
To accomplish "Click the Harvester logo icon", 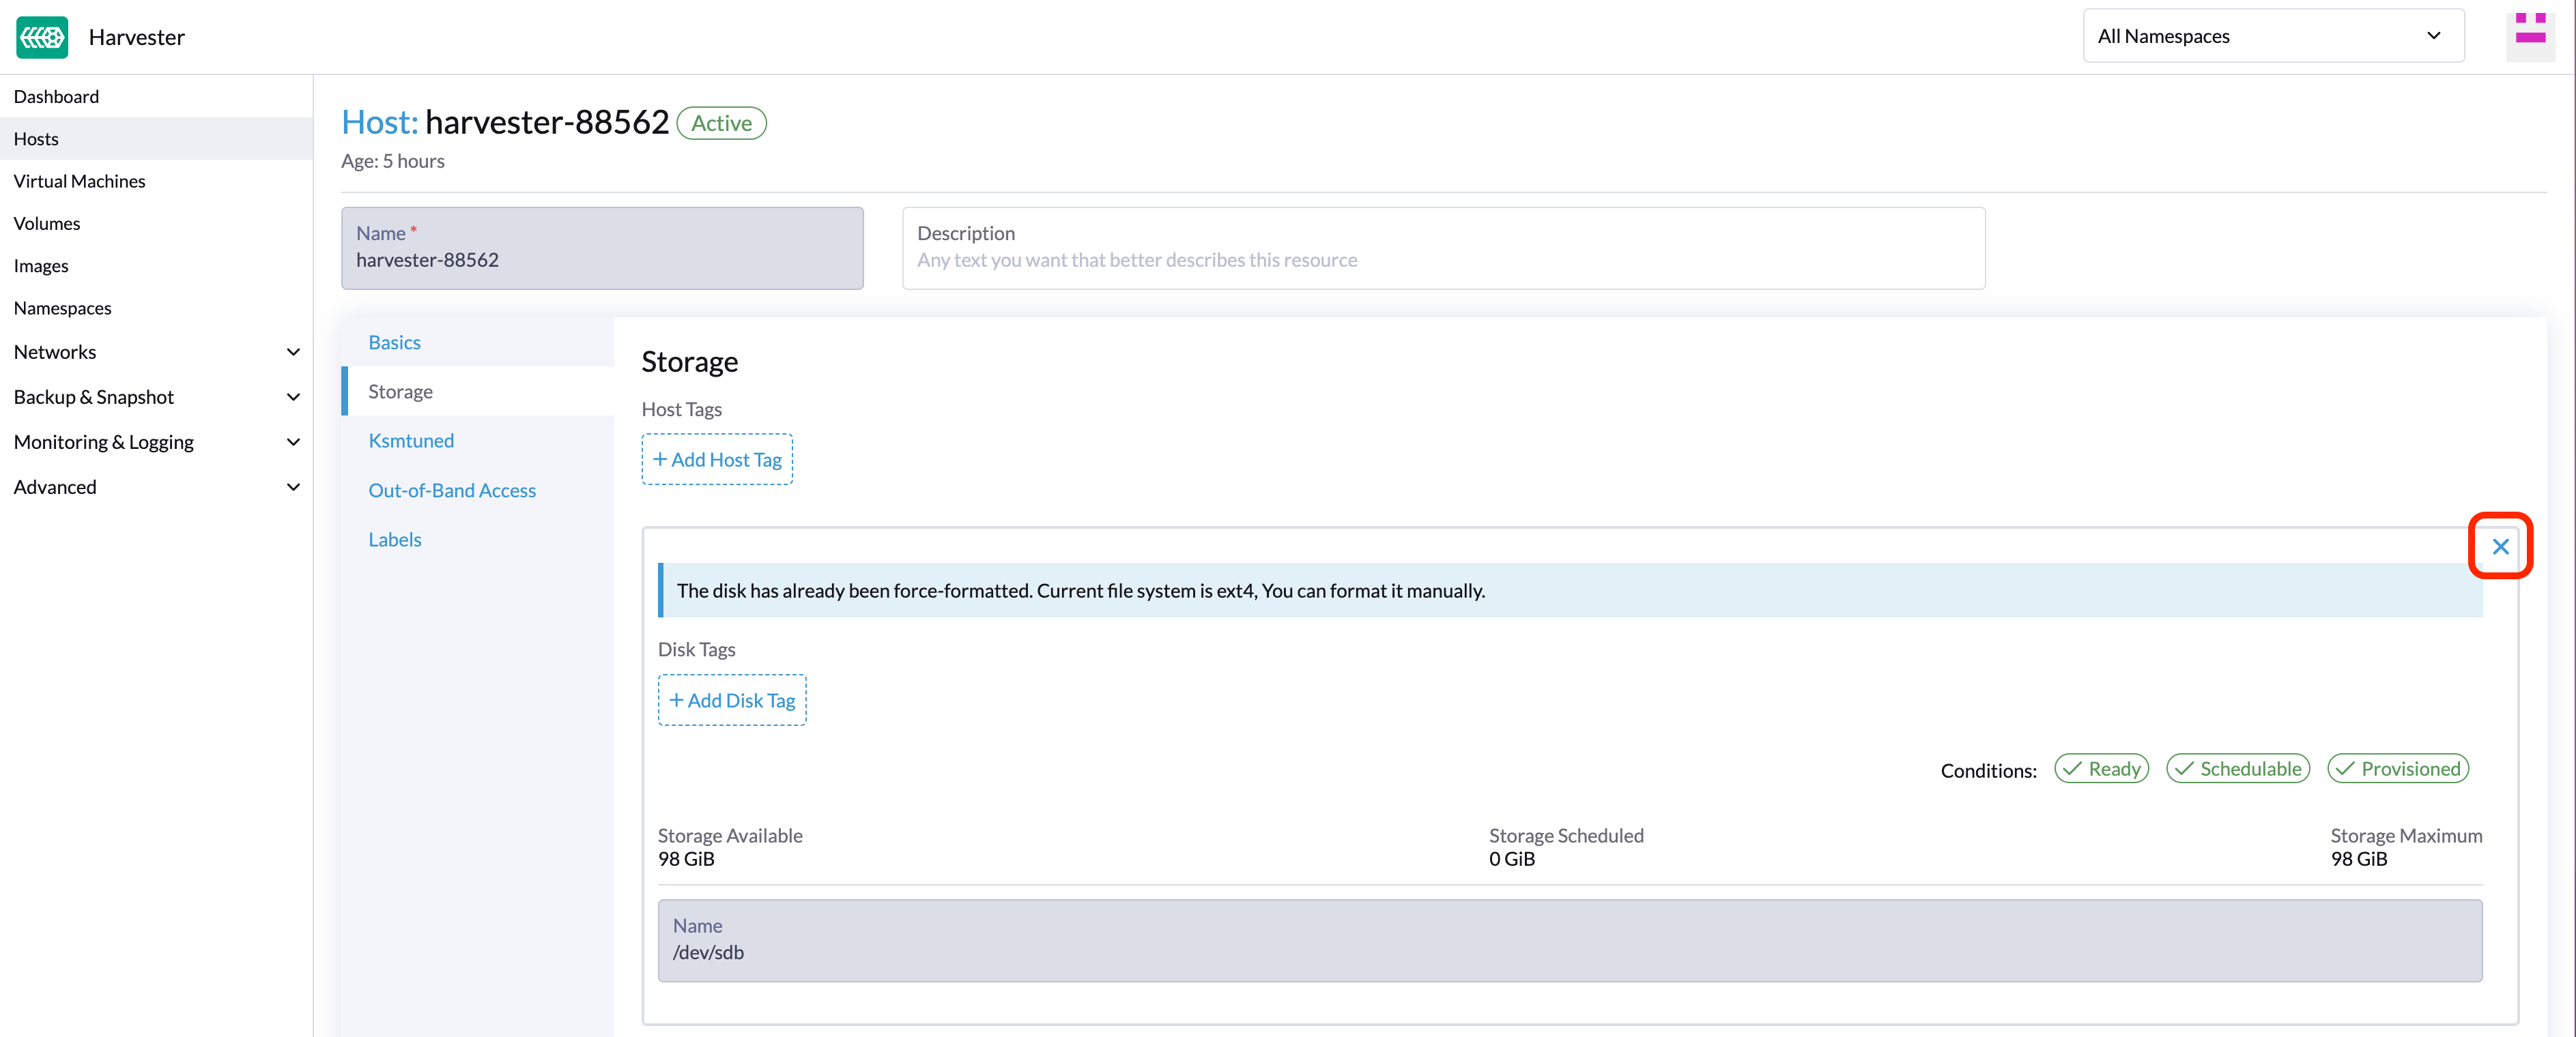I will 42,37.
